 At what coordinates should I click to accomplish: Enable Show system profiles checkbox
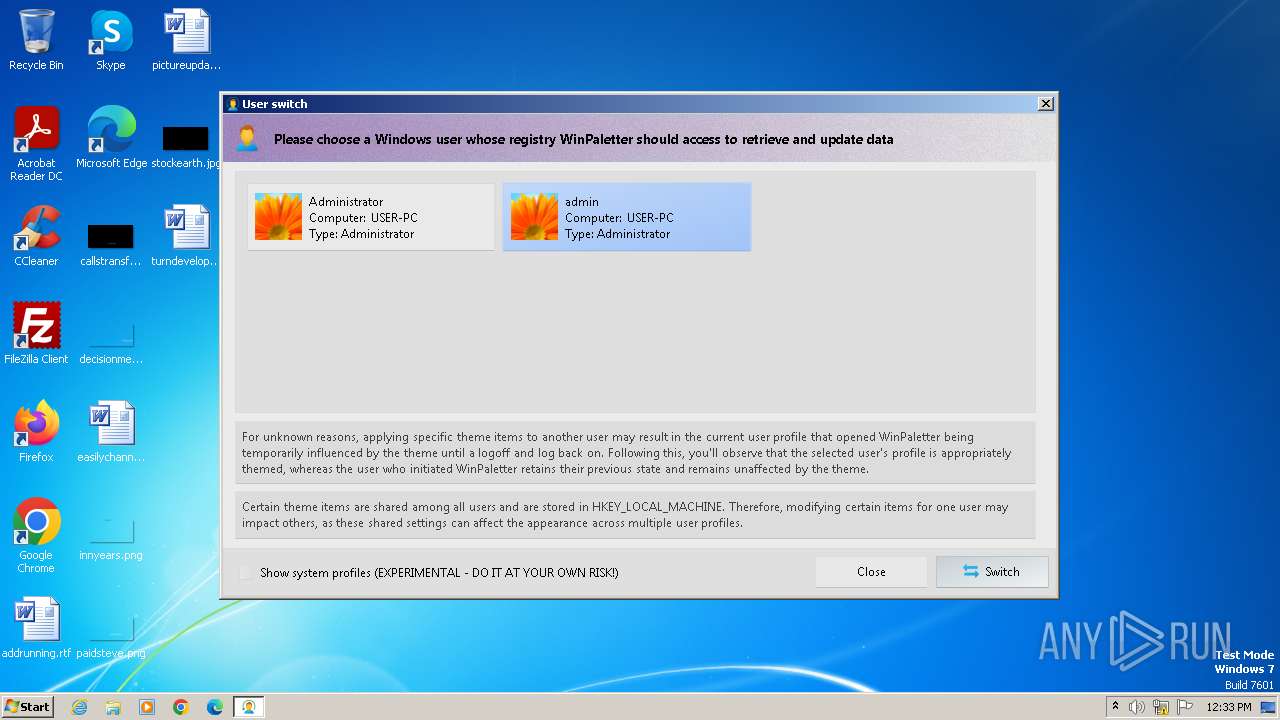coord(247,573)
